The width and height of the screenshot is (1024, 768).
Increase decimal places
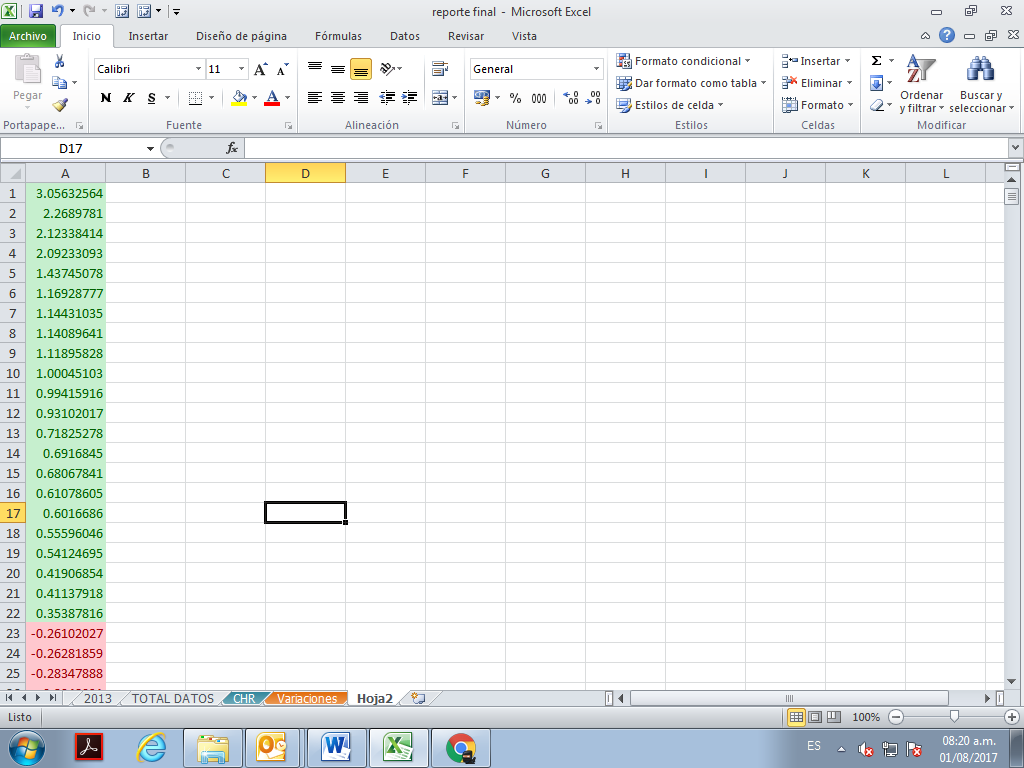(571, 98)
